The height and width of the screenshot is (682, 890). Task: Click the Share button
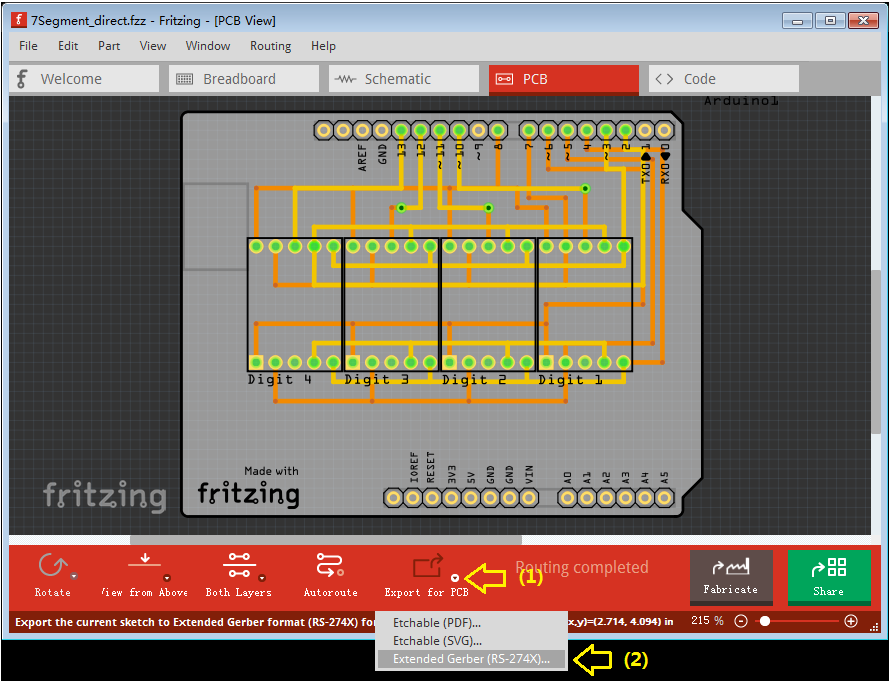point(829,576)
